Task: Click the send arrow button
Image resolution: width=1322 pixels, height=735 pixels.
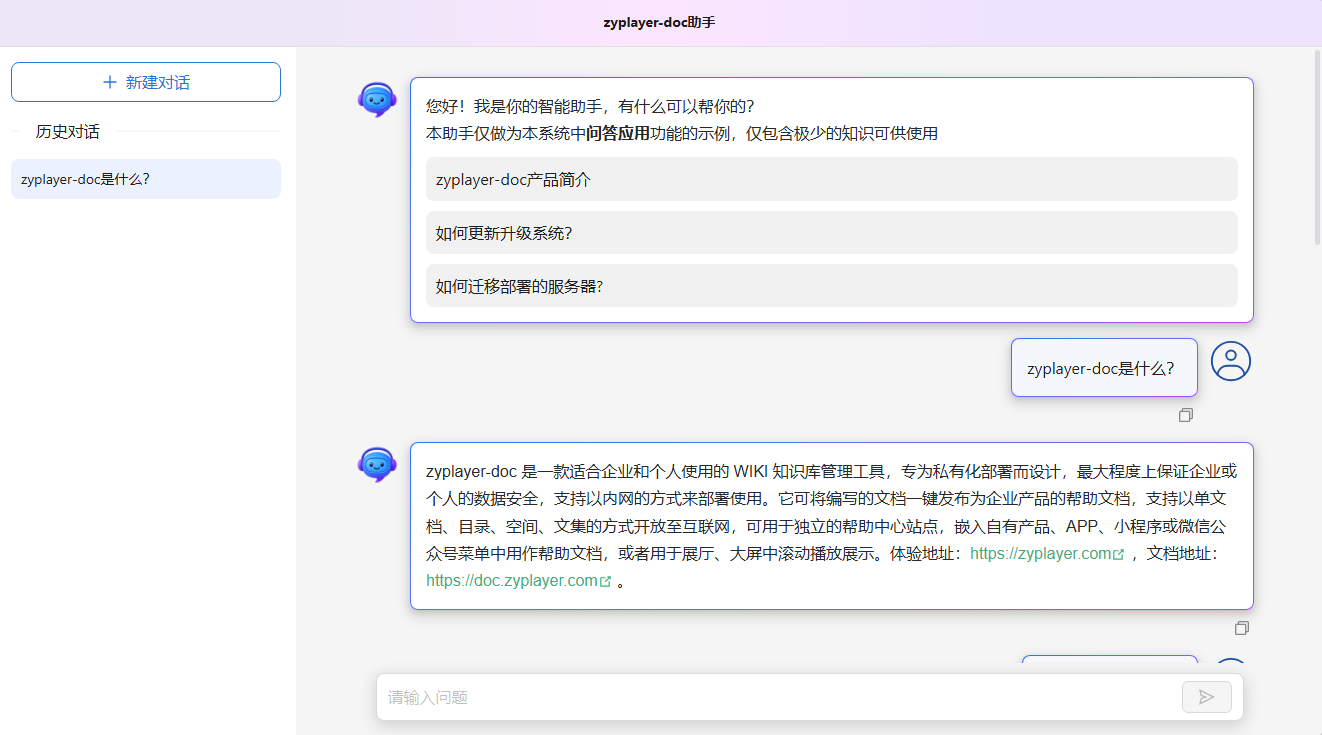Action: click(x=1207, y=697)
